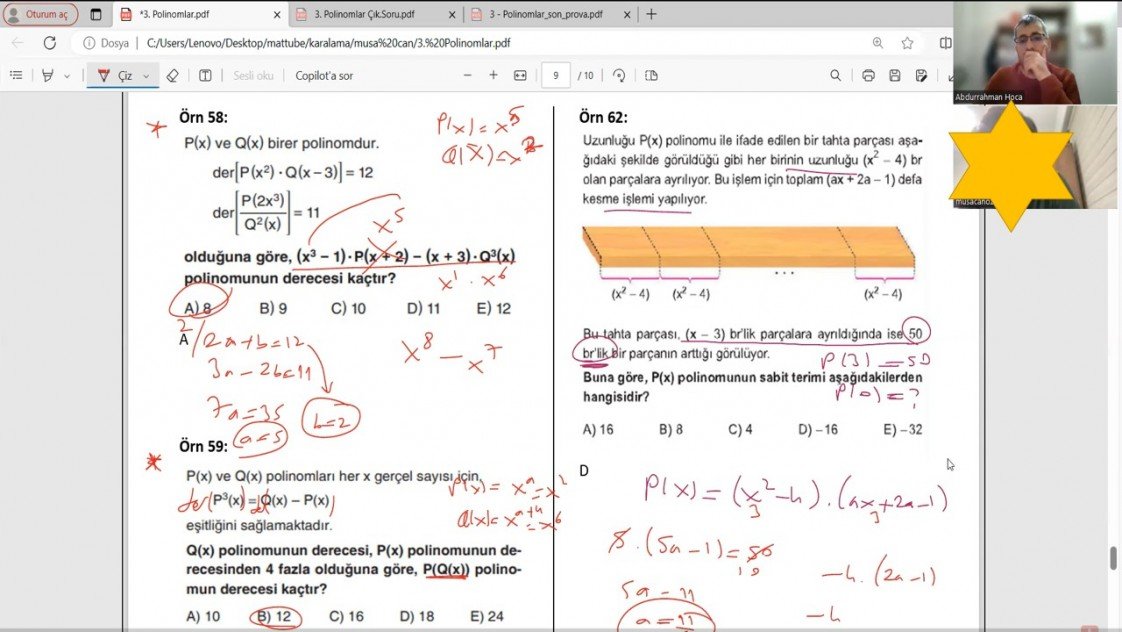The height and width of the screenshot is (632, 1122).
Task: Click the browser refresh icon
Action: point(49,43)
